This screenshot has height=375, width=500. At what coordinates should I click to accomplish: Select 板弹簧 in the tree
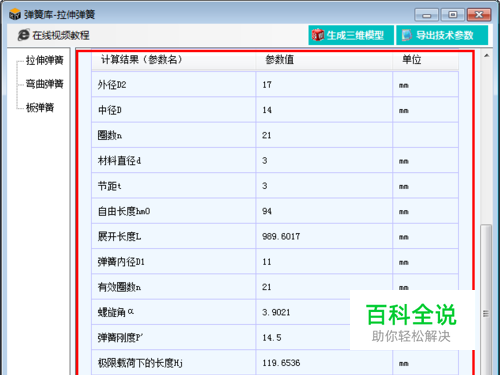pos(40,108)
